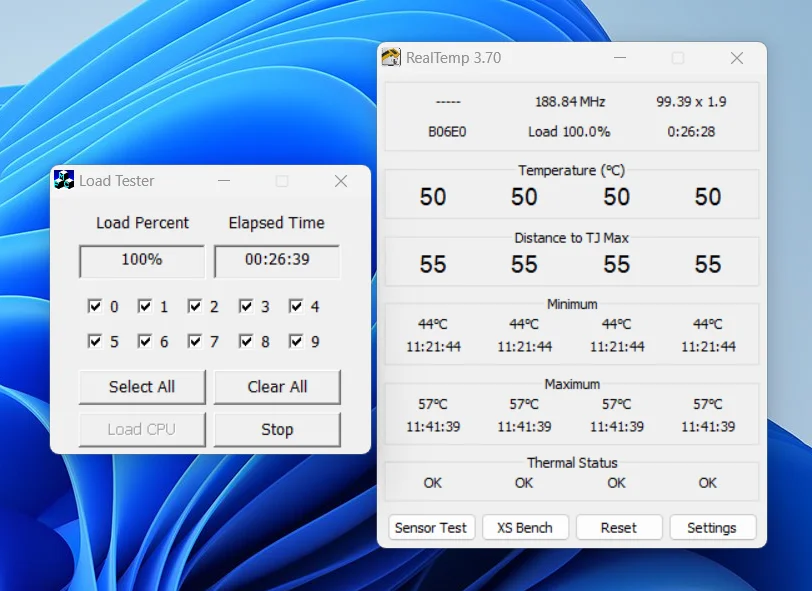Click the Load Percent 100% field
The width and height of the screenshot is (812, 591).
(x=142, y=261)
